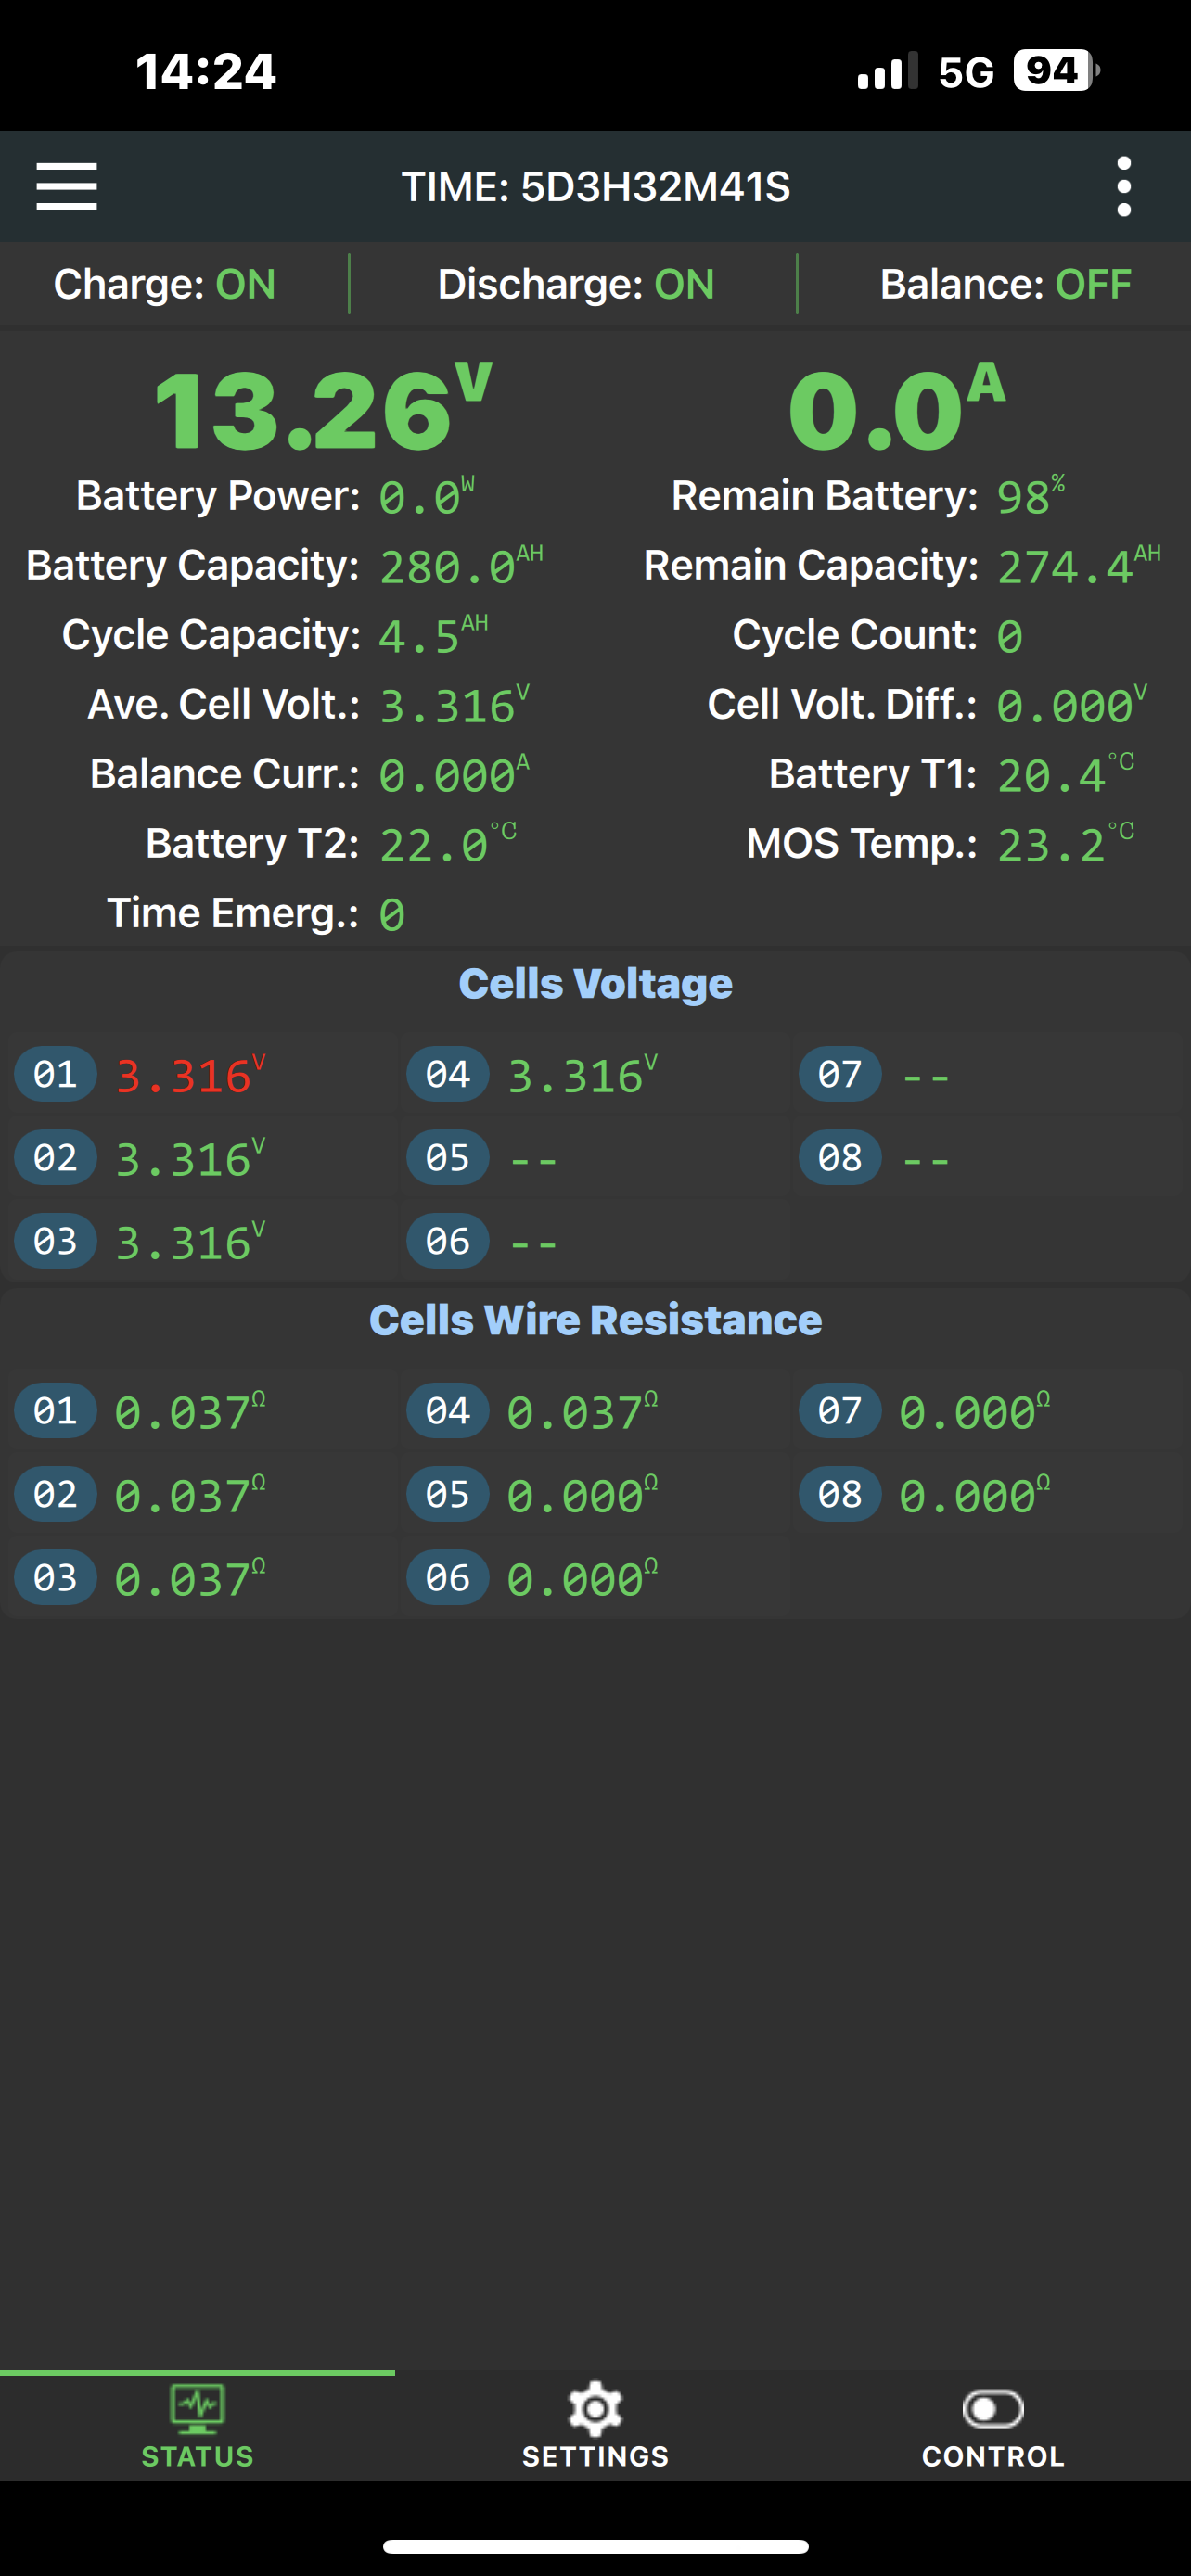Tap the cell 01 voltage badge
1191x2576 pixels.
[56, 1075]
